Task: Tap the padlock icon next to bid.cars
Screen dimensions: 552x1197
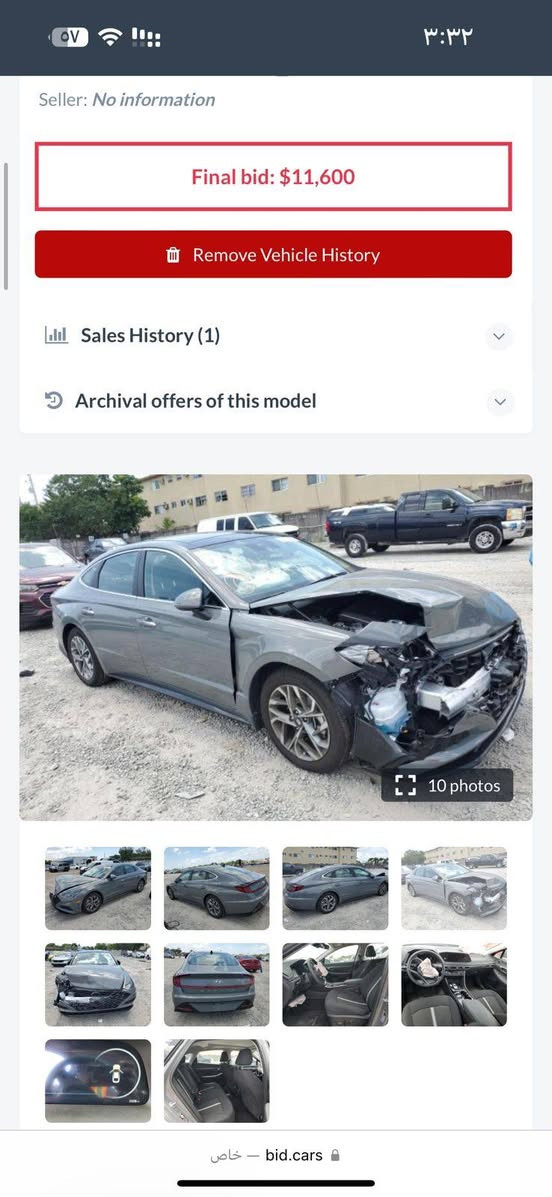Action: 334,1156
